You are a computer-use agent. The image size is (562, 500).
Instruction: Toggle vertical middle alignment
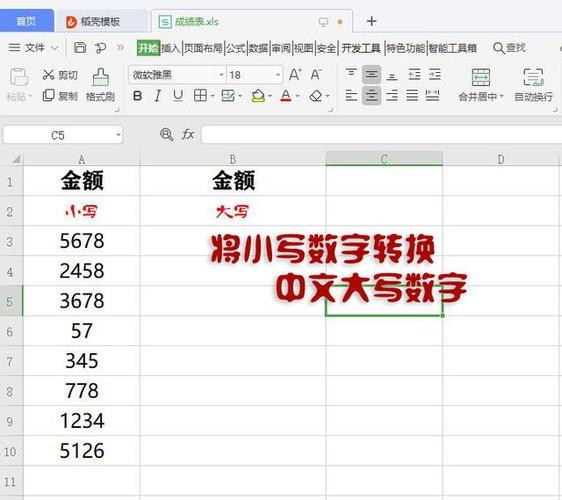coord(371,75)
